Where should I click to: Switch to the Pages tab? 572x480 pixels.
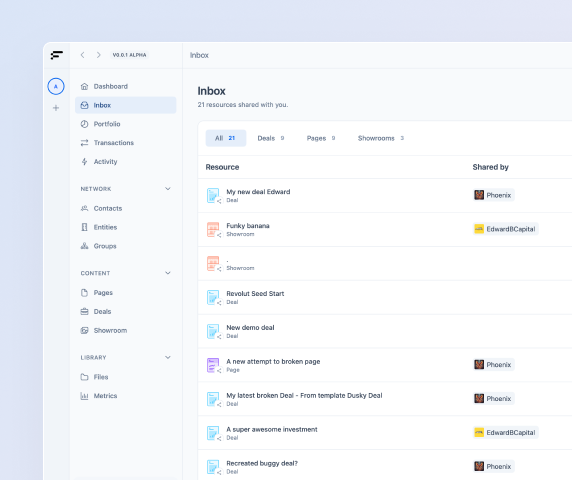(321, 138)
